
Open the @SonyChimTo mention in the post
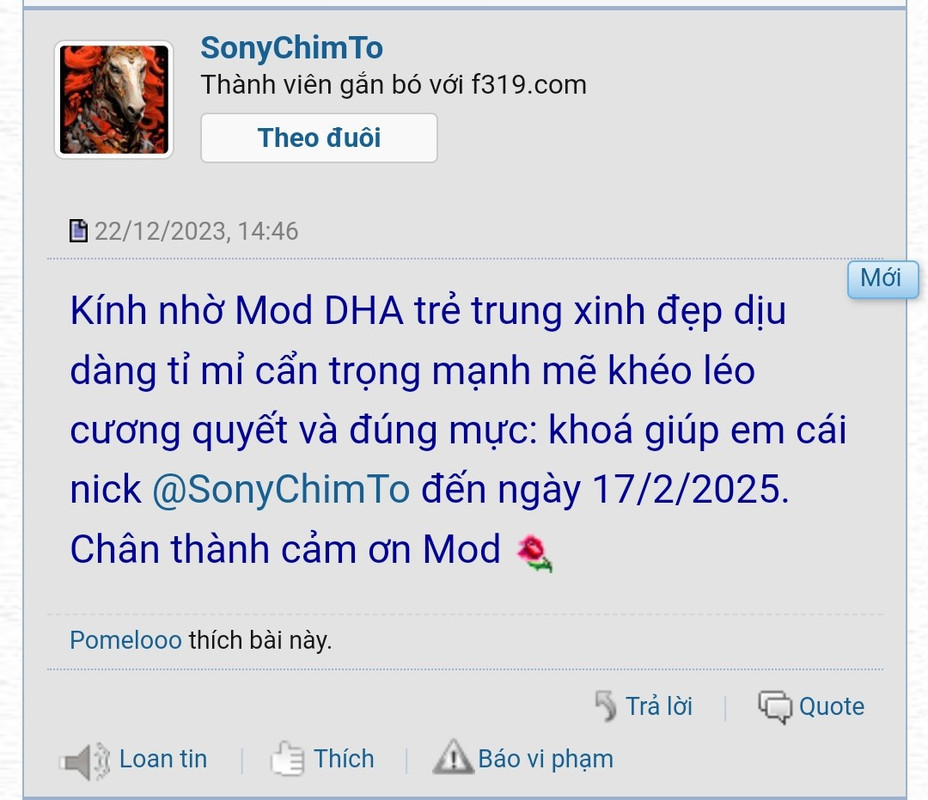click(x=281, y=489)
